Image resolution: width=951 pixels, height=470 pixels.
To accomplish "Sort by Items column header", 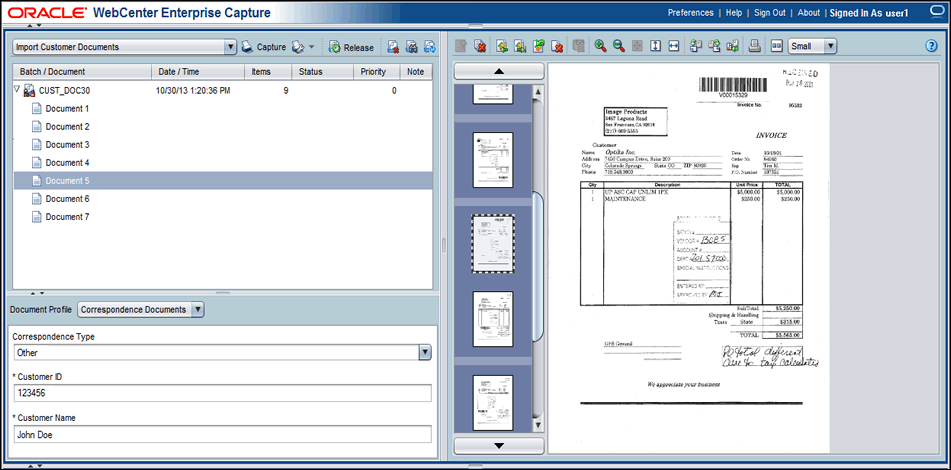I will click(267, 72).
